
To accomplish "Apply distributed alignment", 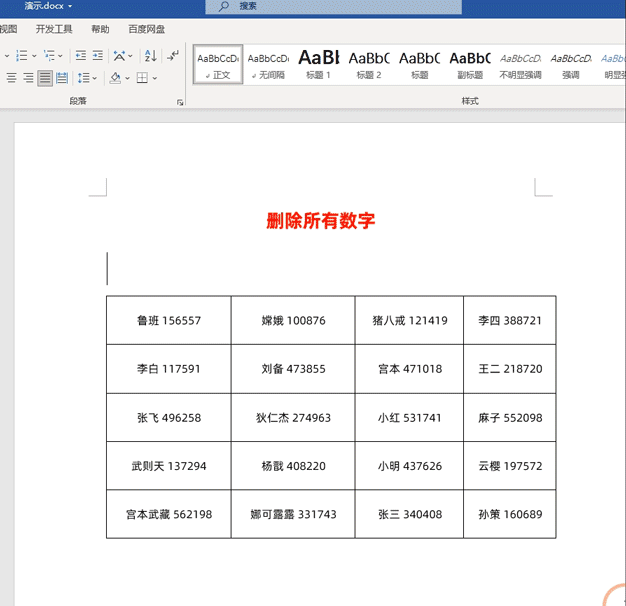I will [62, 78].
